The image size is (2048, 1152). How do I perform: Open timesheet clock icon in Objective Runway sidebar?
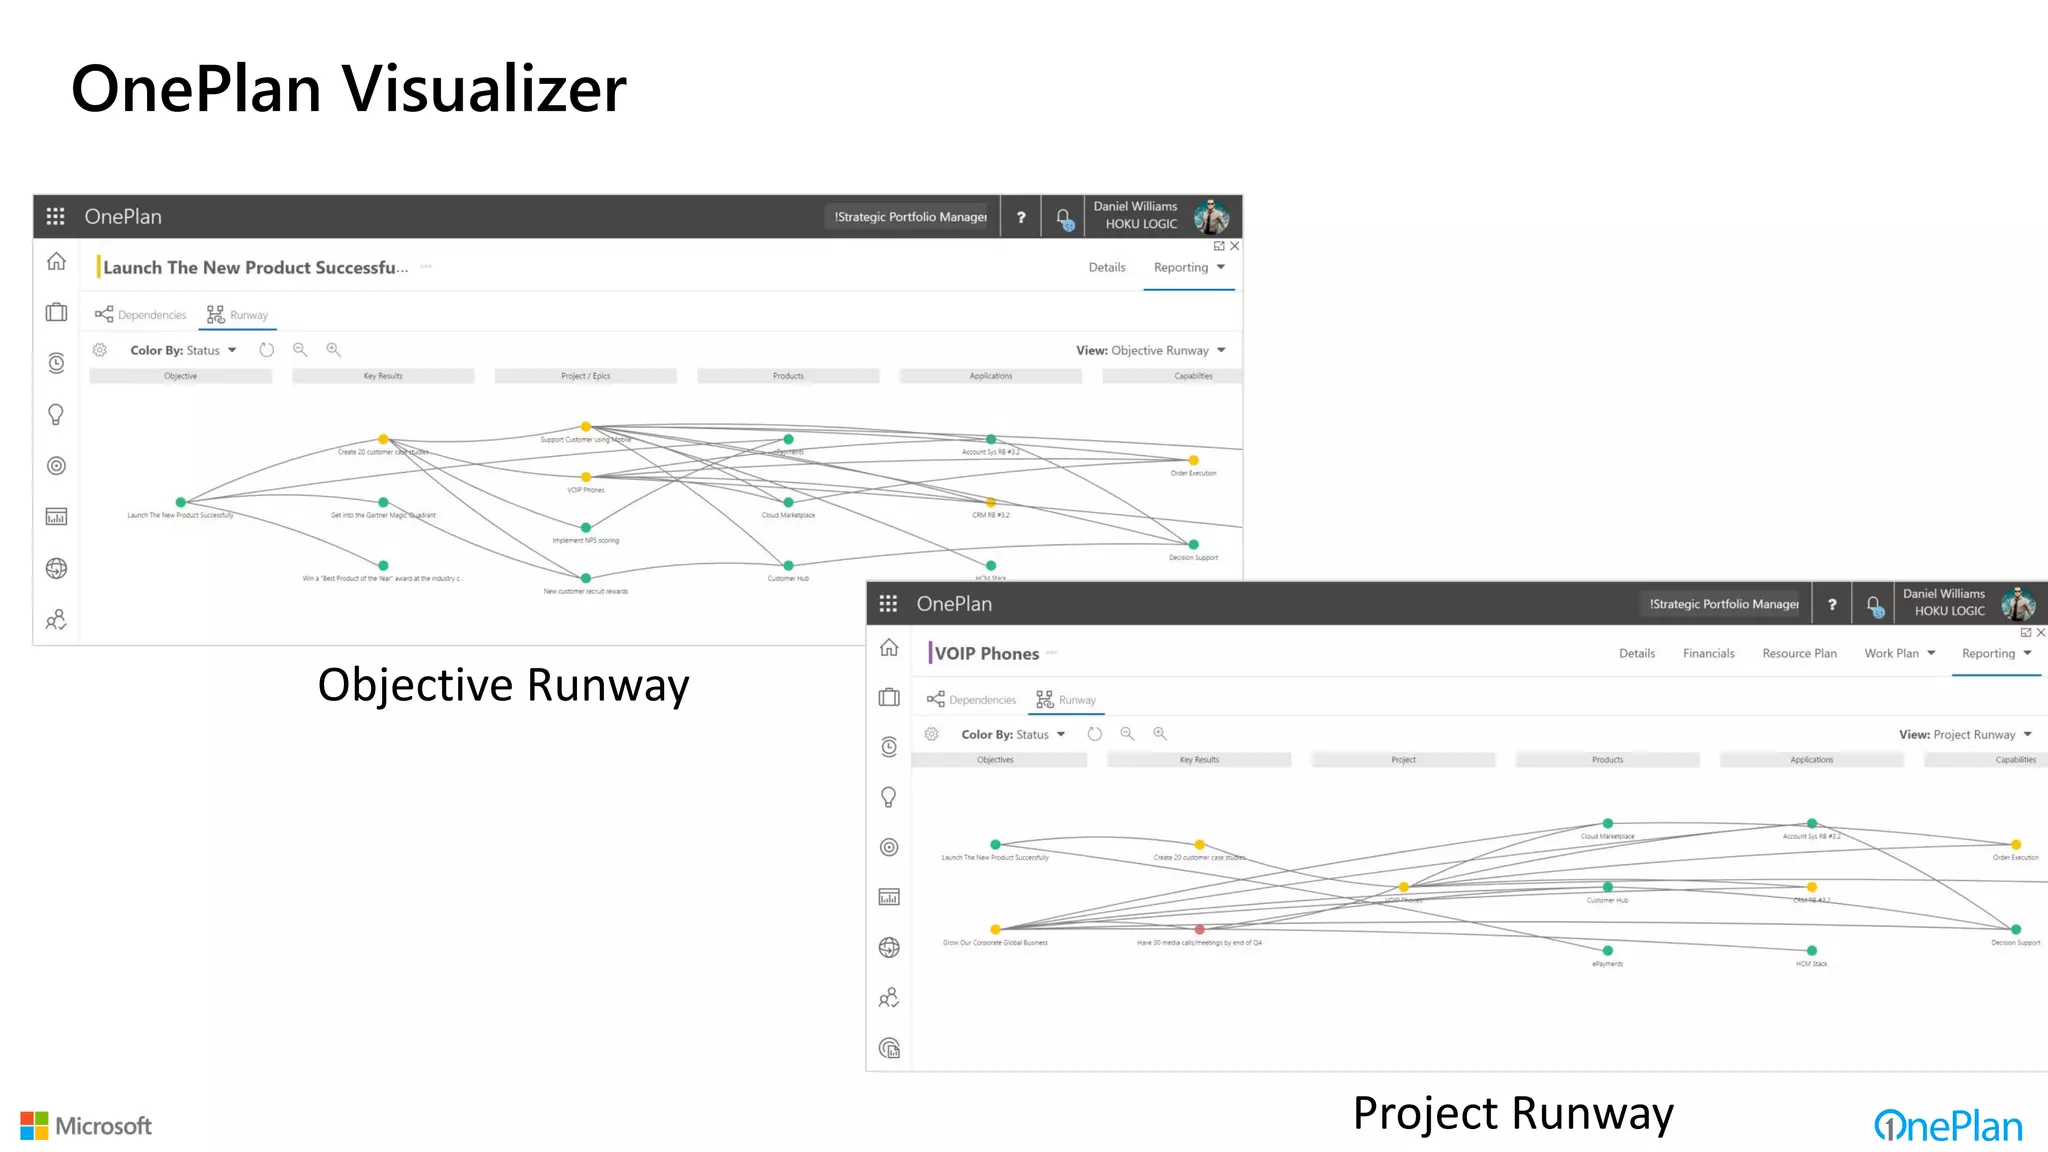(56, 363)
